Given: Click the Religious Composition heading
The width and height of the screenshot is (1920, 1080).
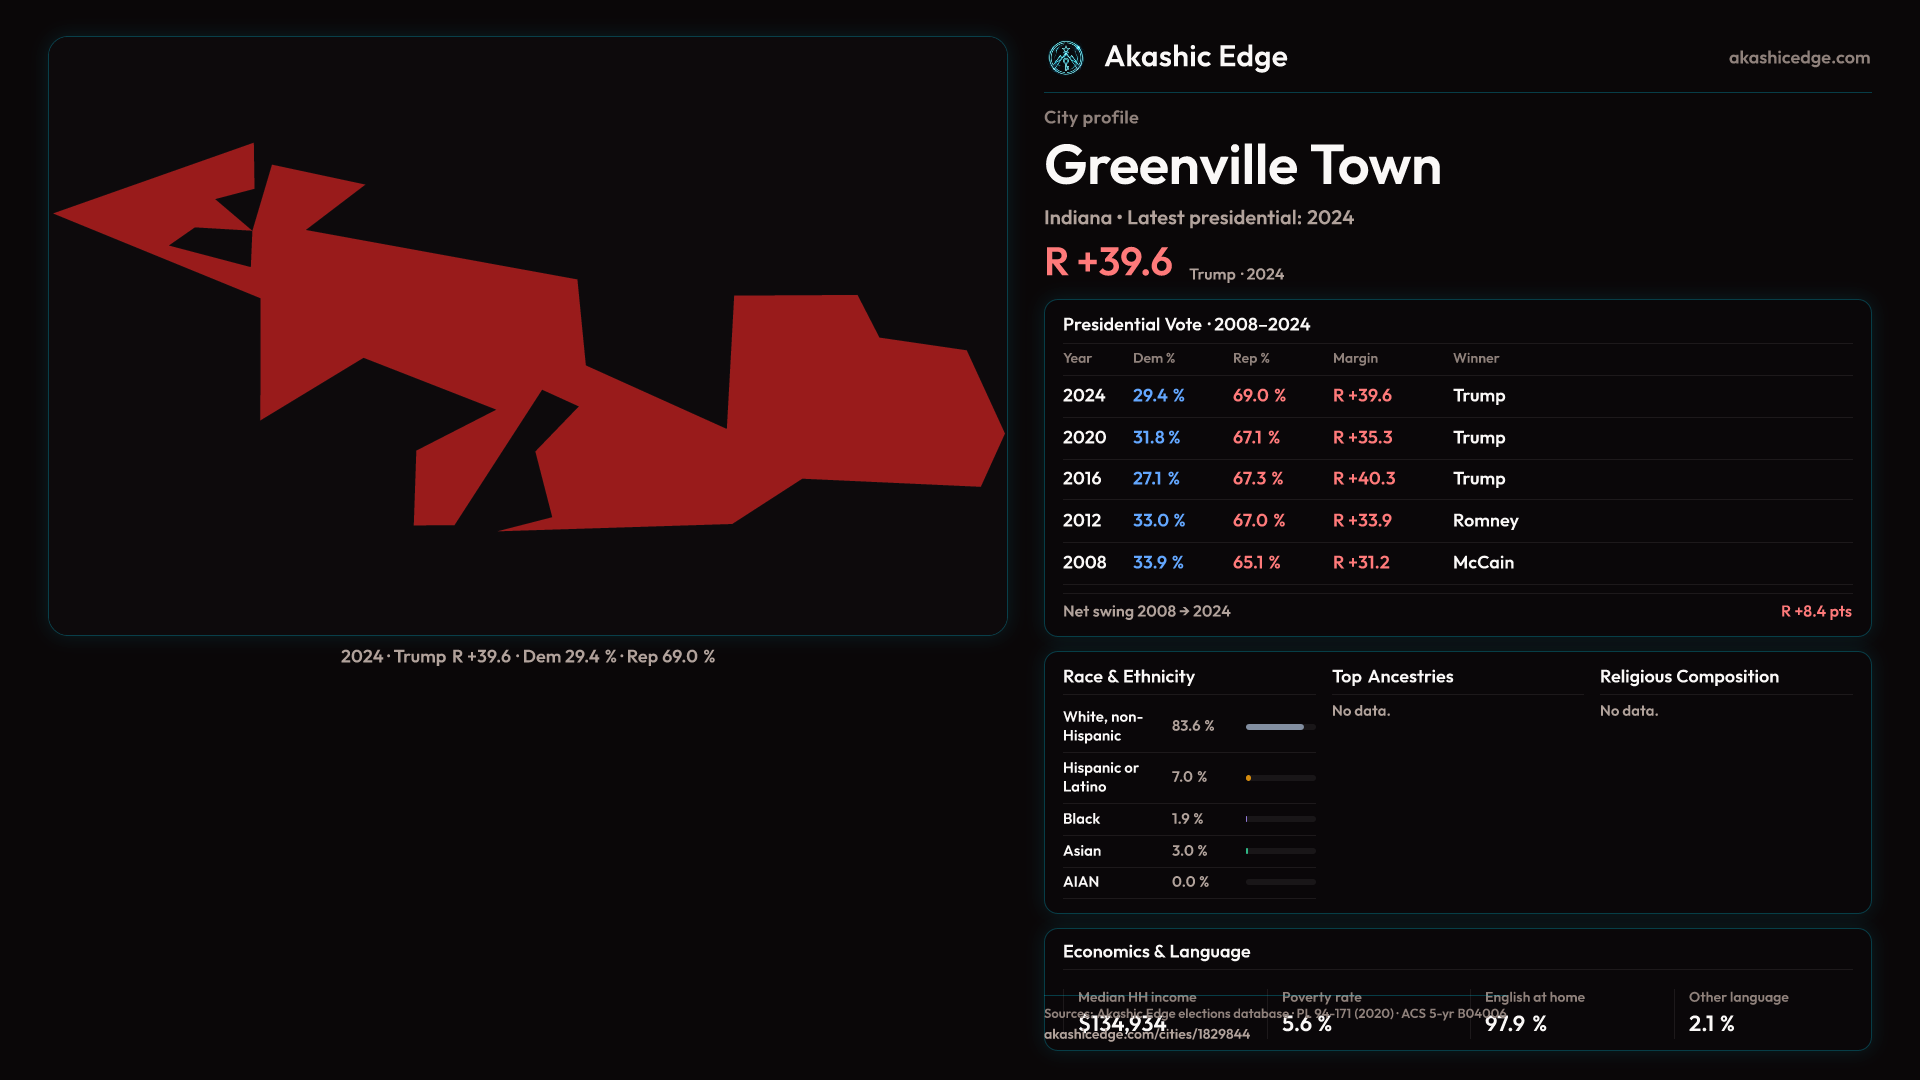Looking at the screenshot, I should tap(1688, 677).
